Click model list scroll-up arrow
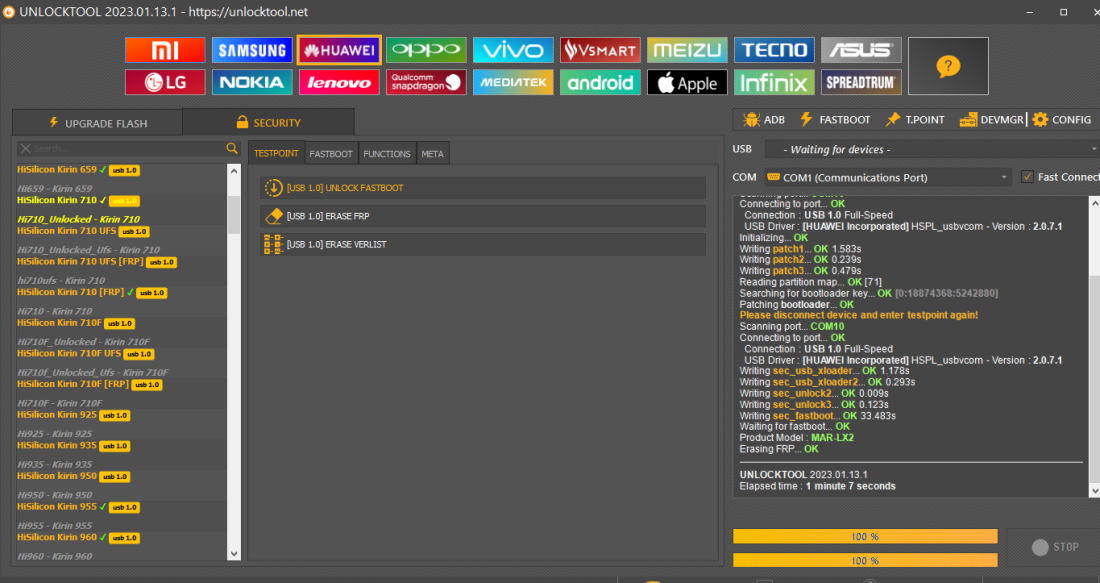This screenshot has height=583, width=1100. click(x=234, y=170)
